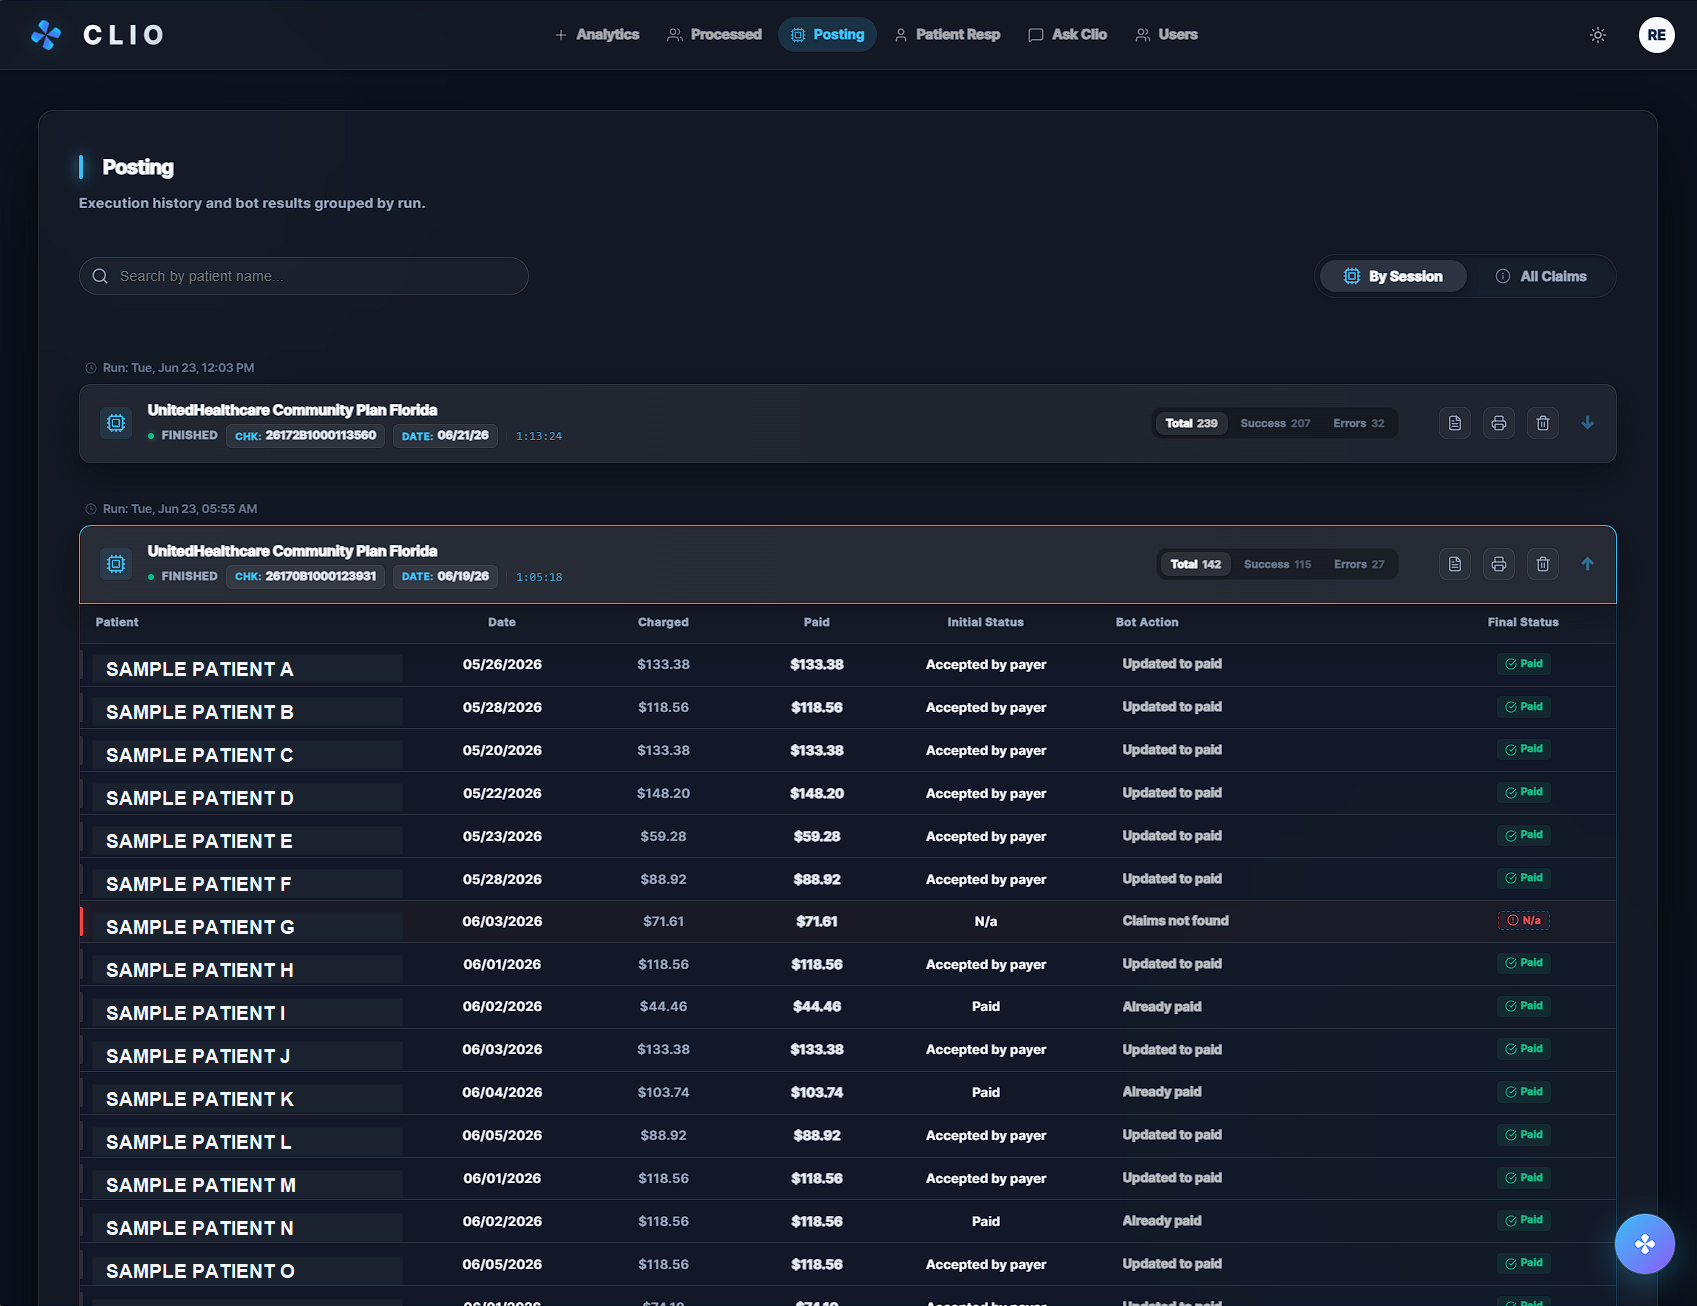Click the search magnifier icon
Screen dimensions: 1697x1306
coord(100,276)
